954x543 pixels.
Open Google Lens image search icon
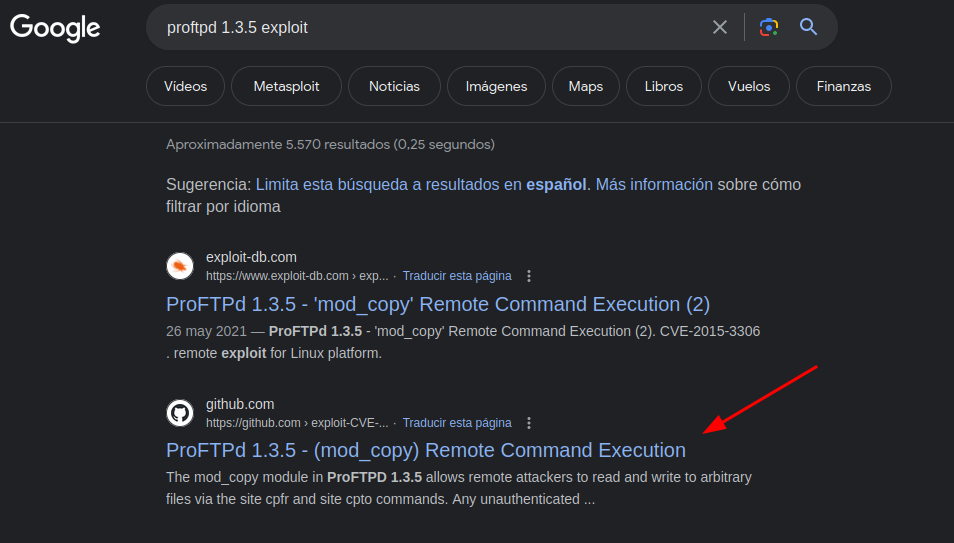(x=768, y=27)
